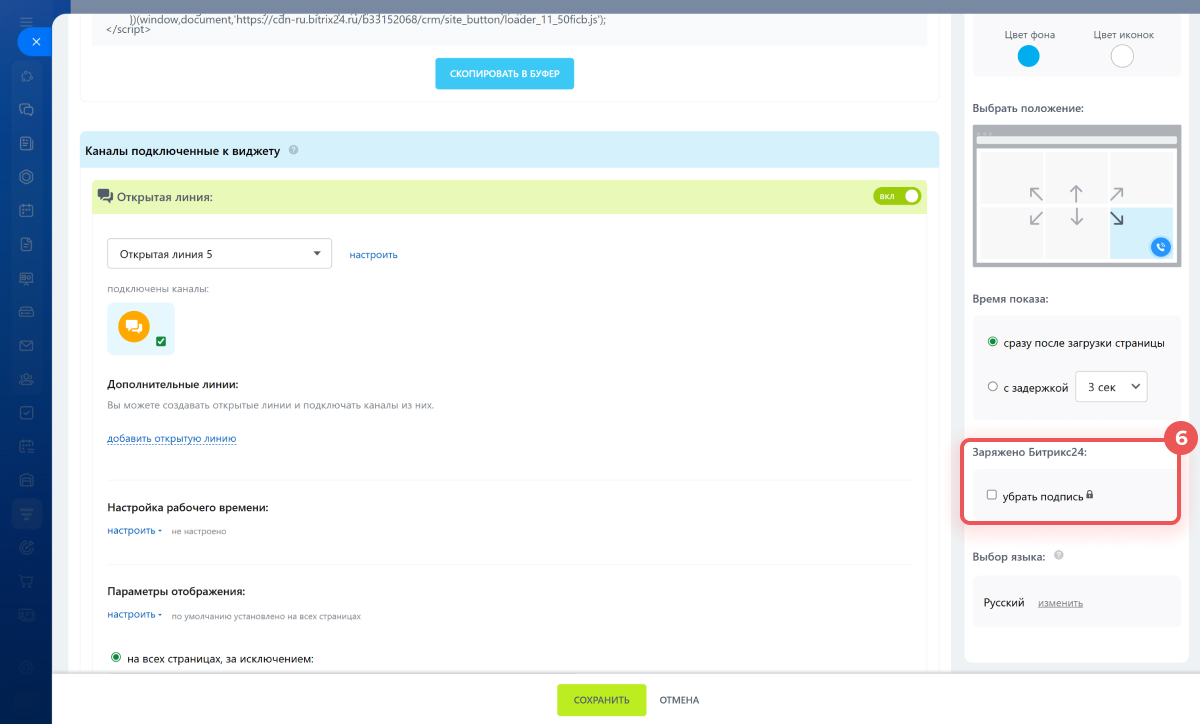The image size is (1200, 724).
Task: Choose the up arrow widget position
Action: [x=1076, y=193]
